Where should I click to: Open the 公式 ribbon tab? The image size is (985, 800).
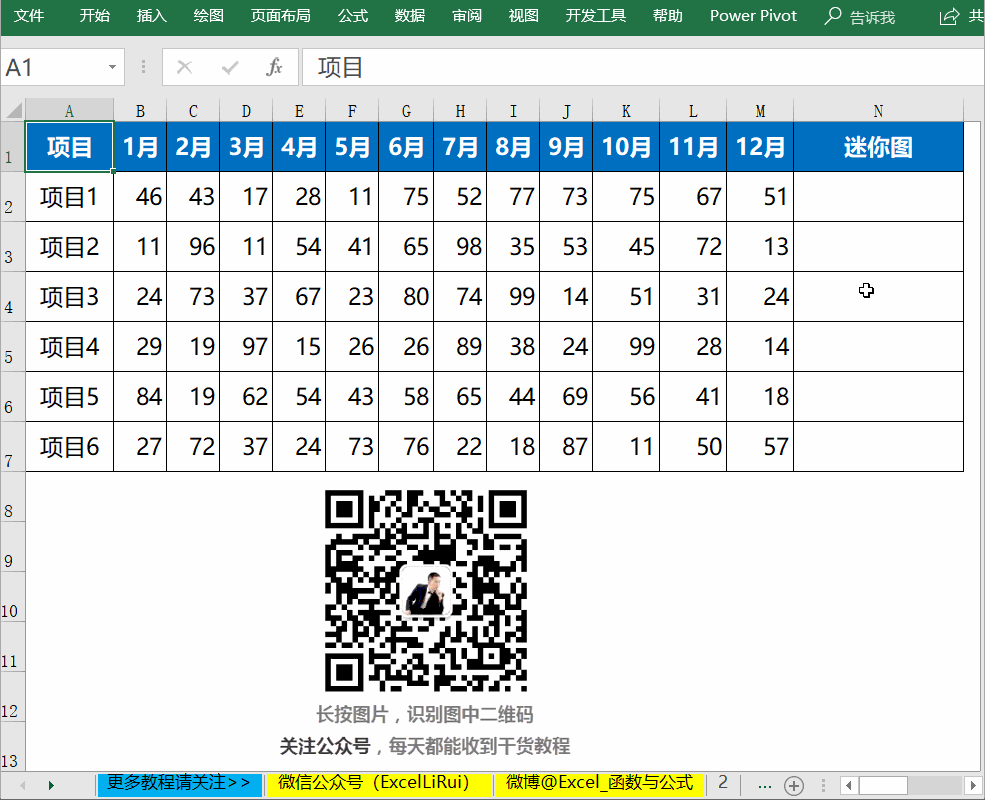coord(353,16)
